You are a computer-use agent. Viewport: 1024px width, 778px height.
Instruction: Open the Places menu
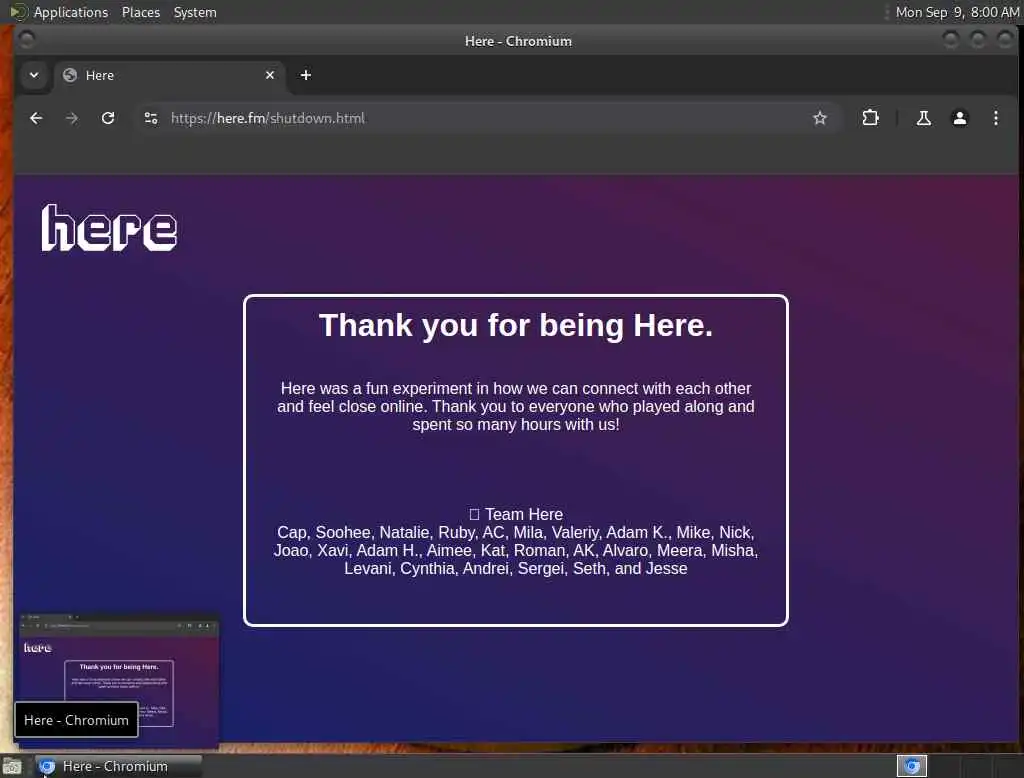pyautogui.click(x=140, y=12)
